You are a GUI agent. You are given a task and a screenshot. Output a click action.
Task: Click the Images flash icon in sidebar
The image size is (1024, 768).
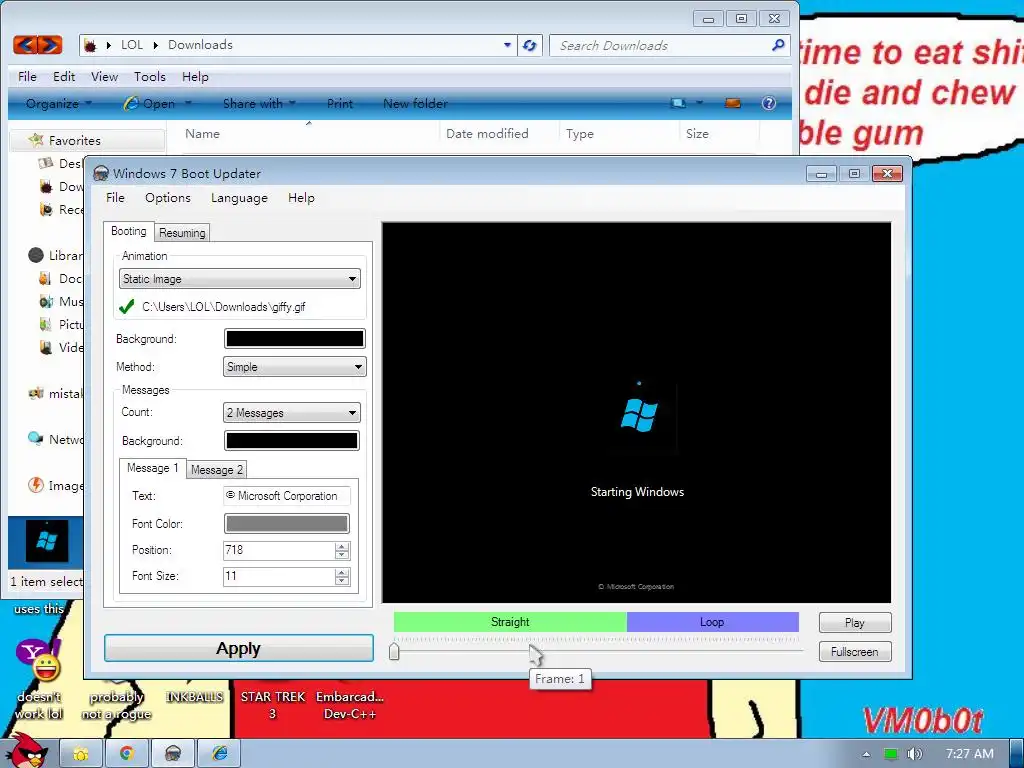click(x=36, y=485)
